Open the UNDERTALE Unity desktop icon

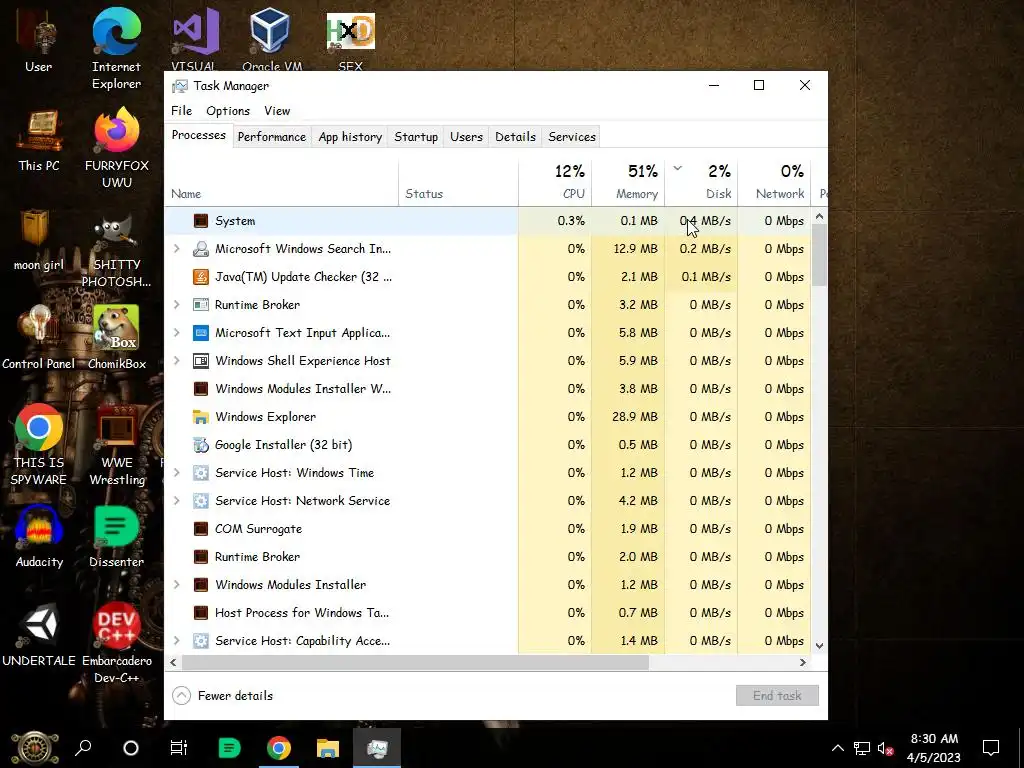pyautogui.click(x=39, y=635)
